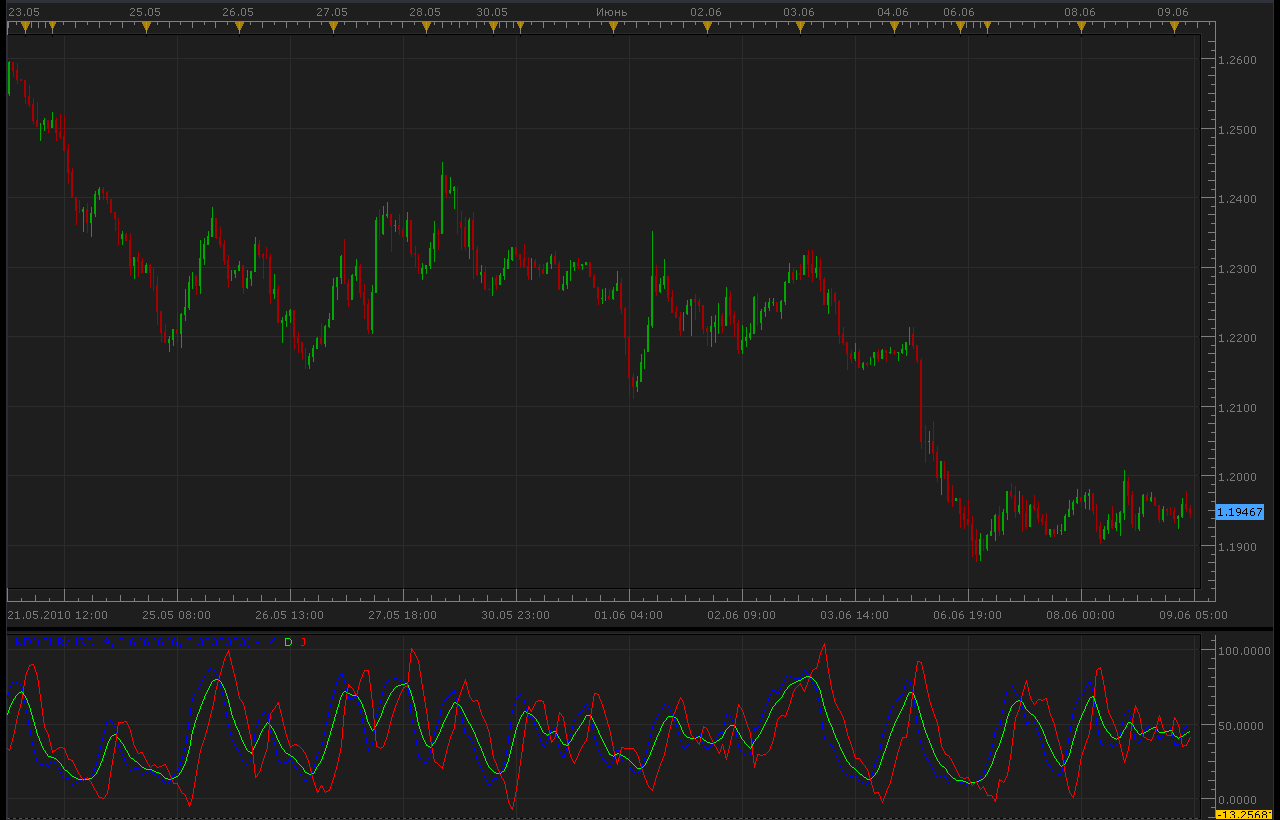1280x820 pixels.
Task: Click the yellow marker under 08.06
Action: click(x=1081, y=28)
